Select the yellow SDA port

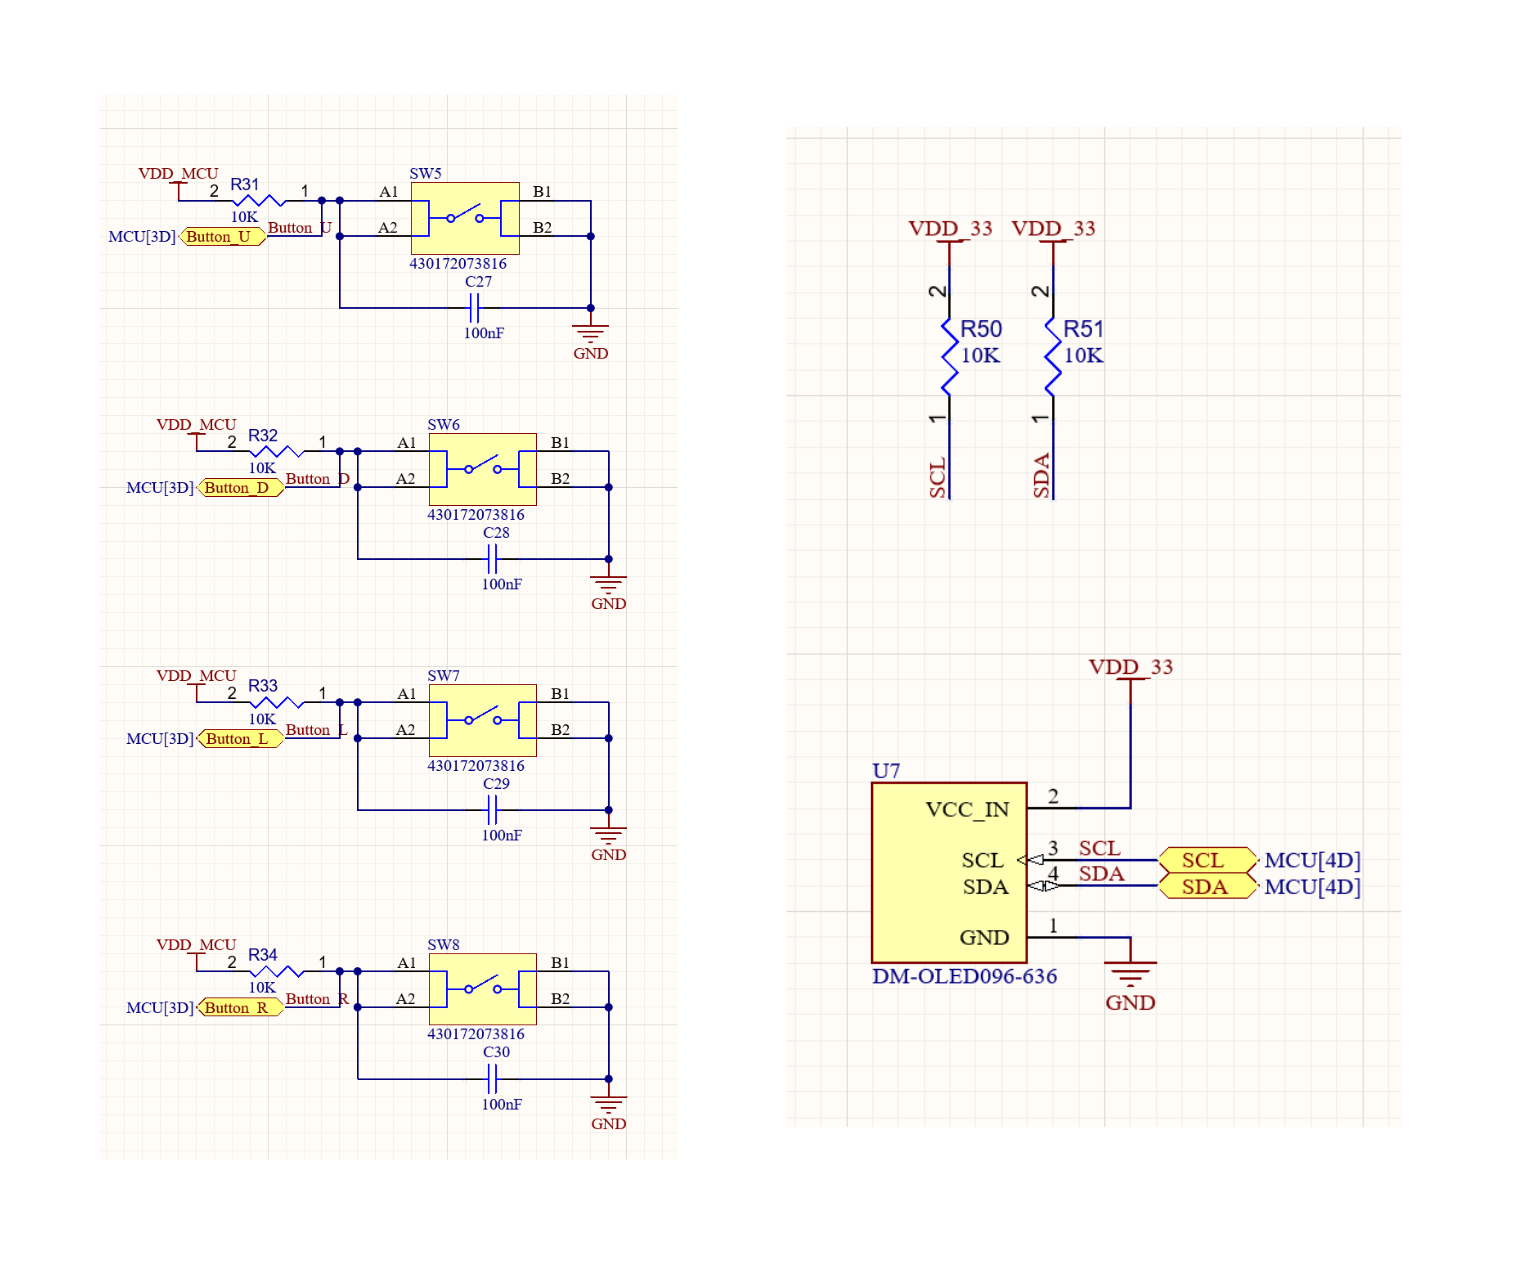[x=1206, y=887]
